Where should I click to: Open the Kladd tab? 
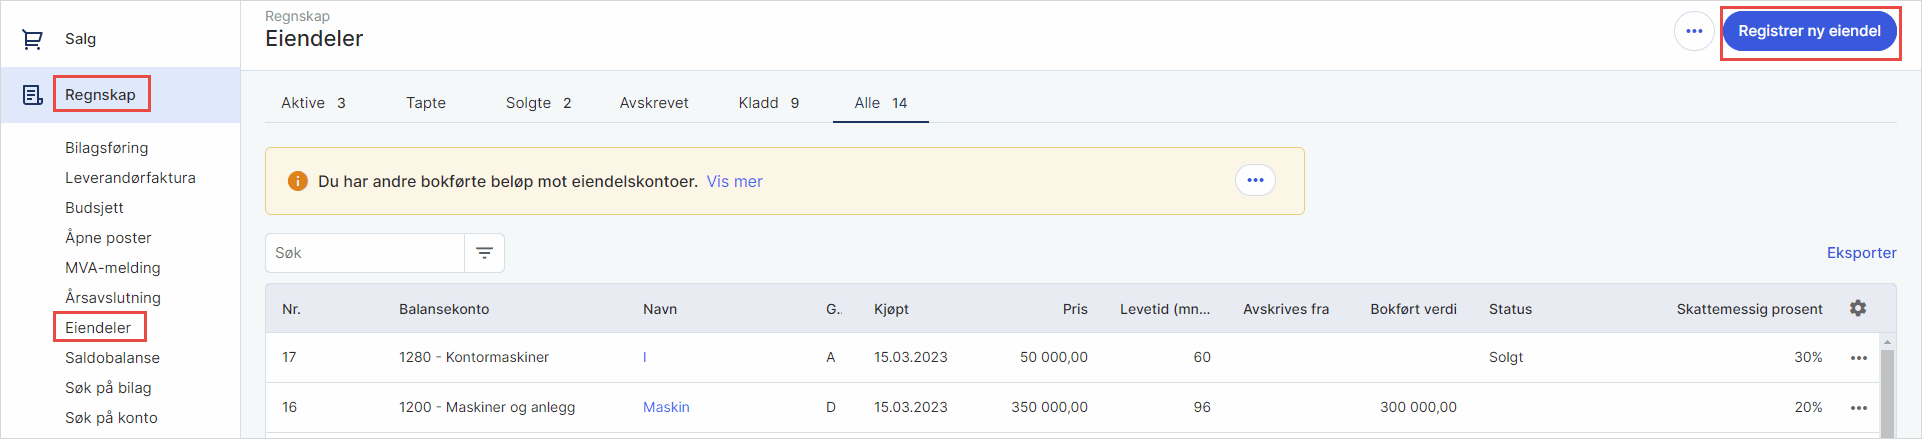coord(768,103)
